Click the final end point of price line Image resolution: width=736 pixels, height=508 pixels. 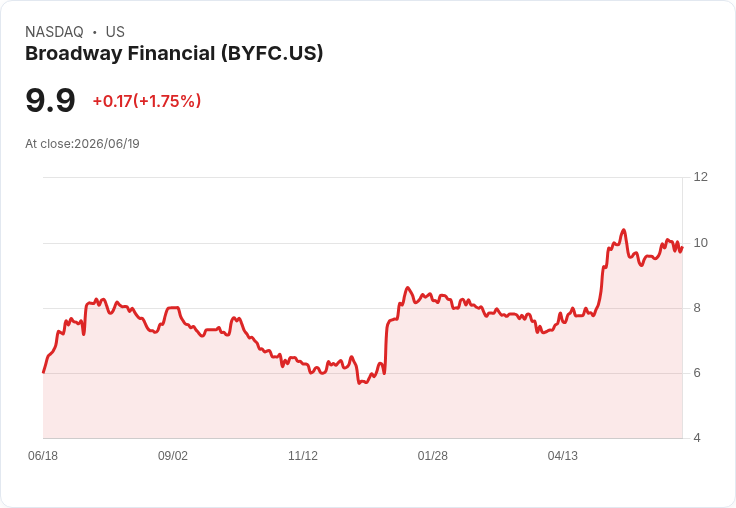tap(682, 247)
